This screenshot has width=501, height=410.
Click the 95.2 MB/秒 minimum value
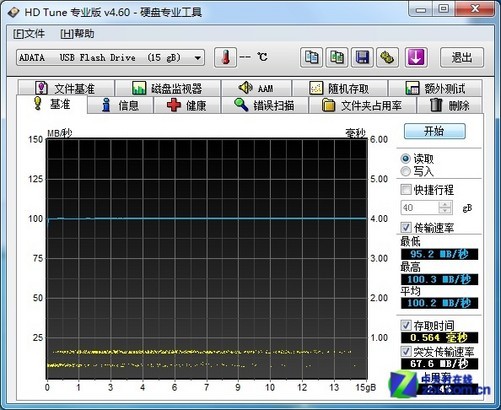[439, 254]
